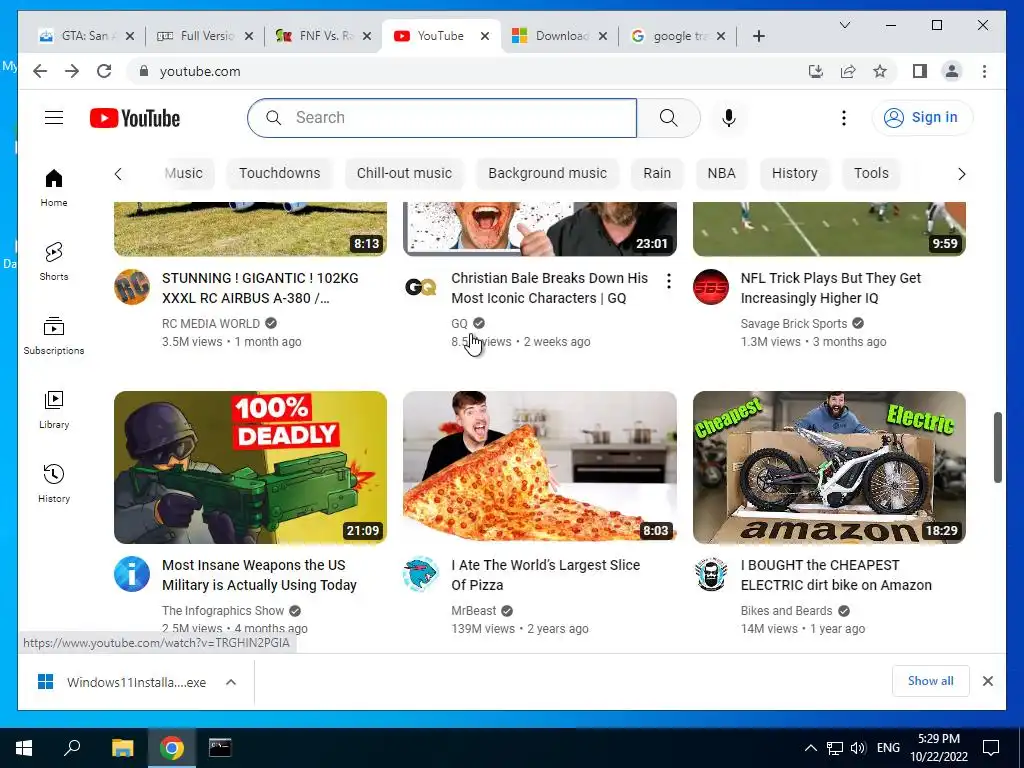Open Subscriptions in the sidebar
This screenshot has height=768, width=1024.
pos(54,336)
